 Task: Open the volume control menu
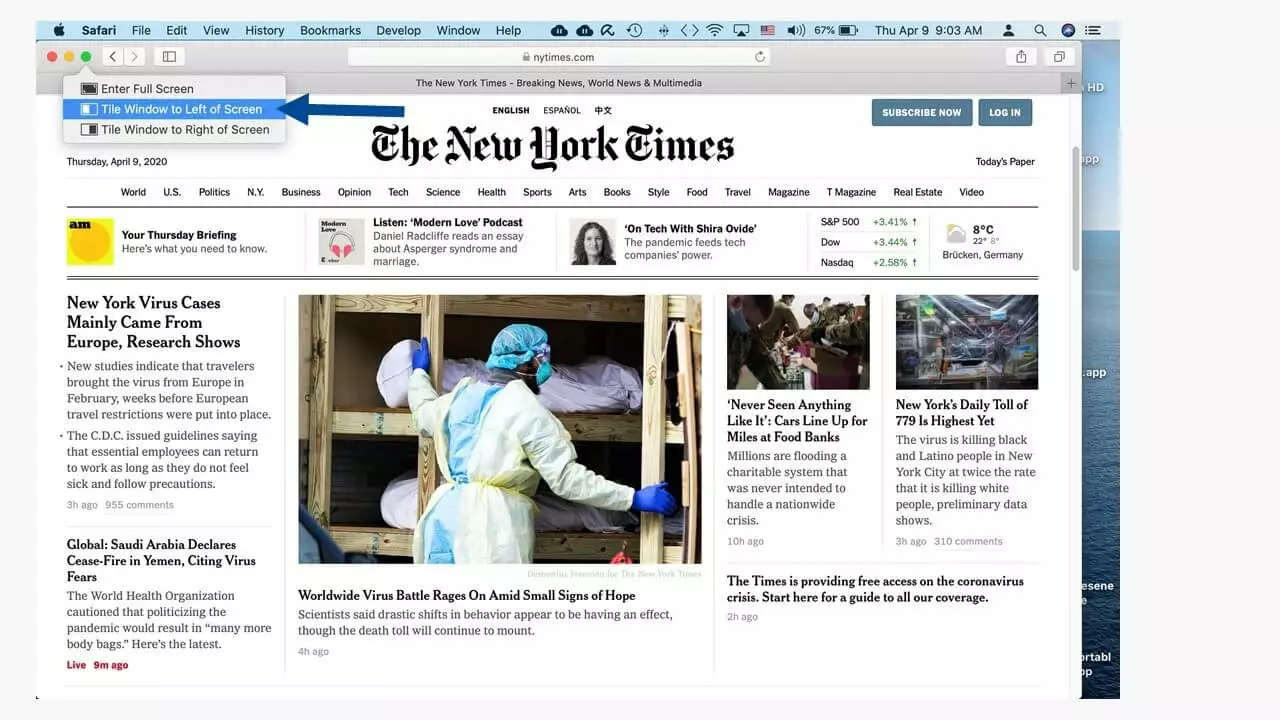point(795,30)
